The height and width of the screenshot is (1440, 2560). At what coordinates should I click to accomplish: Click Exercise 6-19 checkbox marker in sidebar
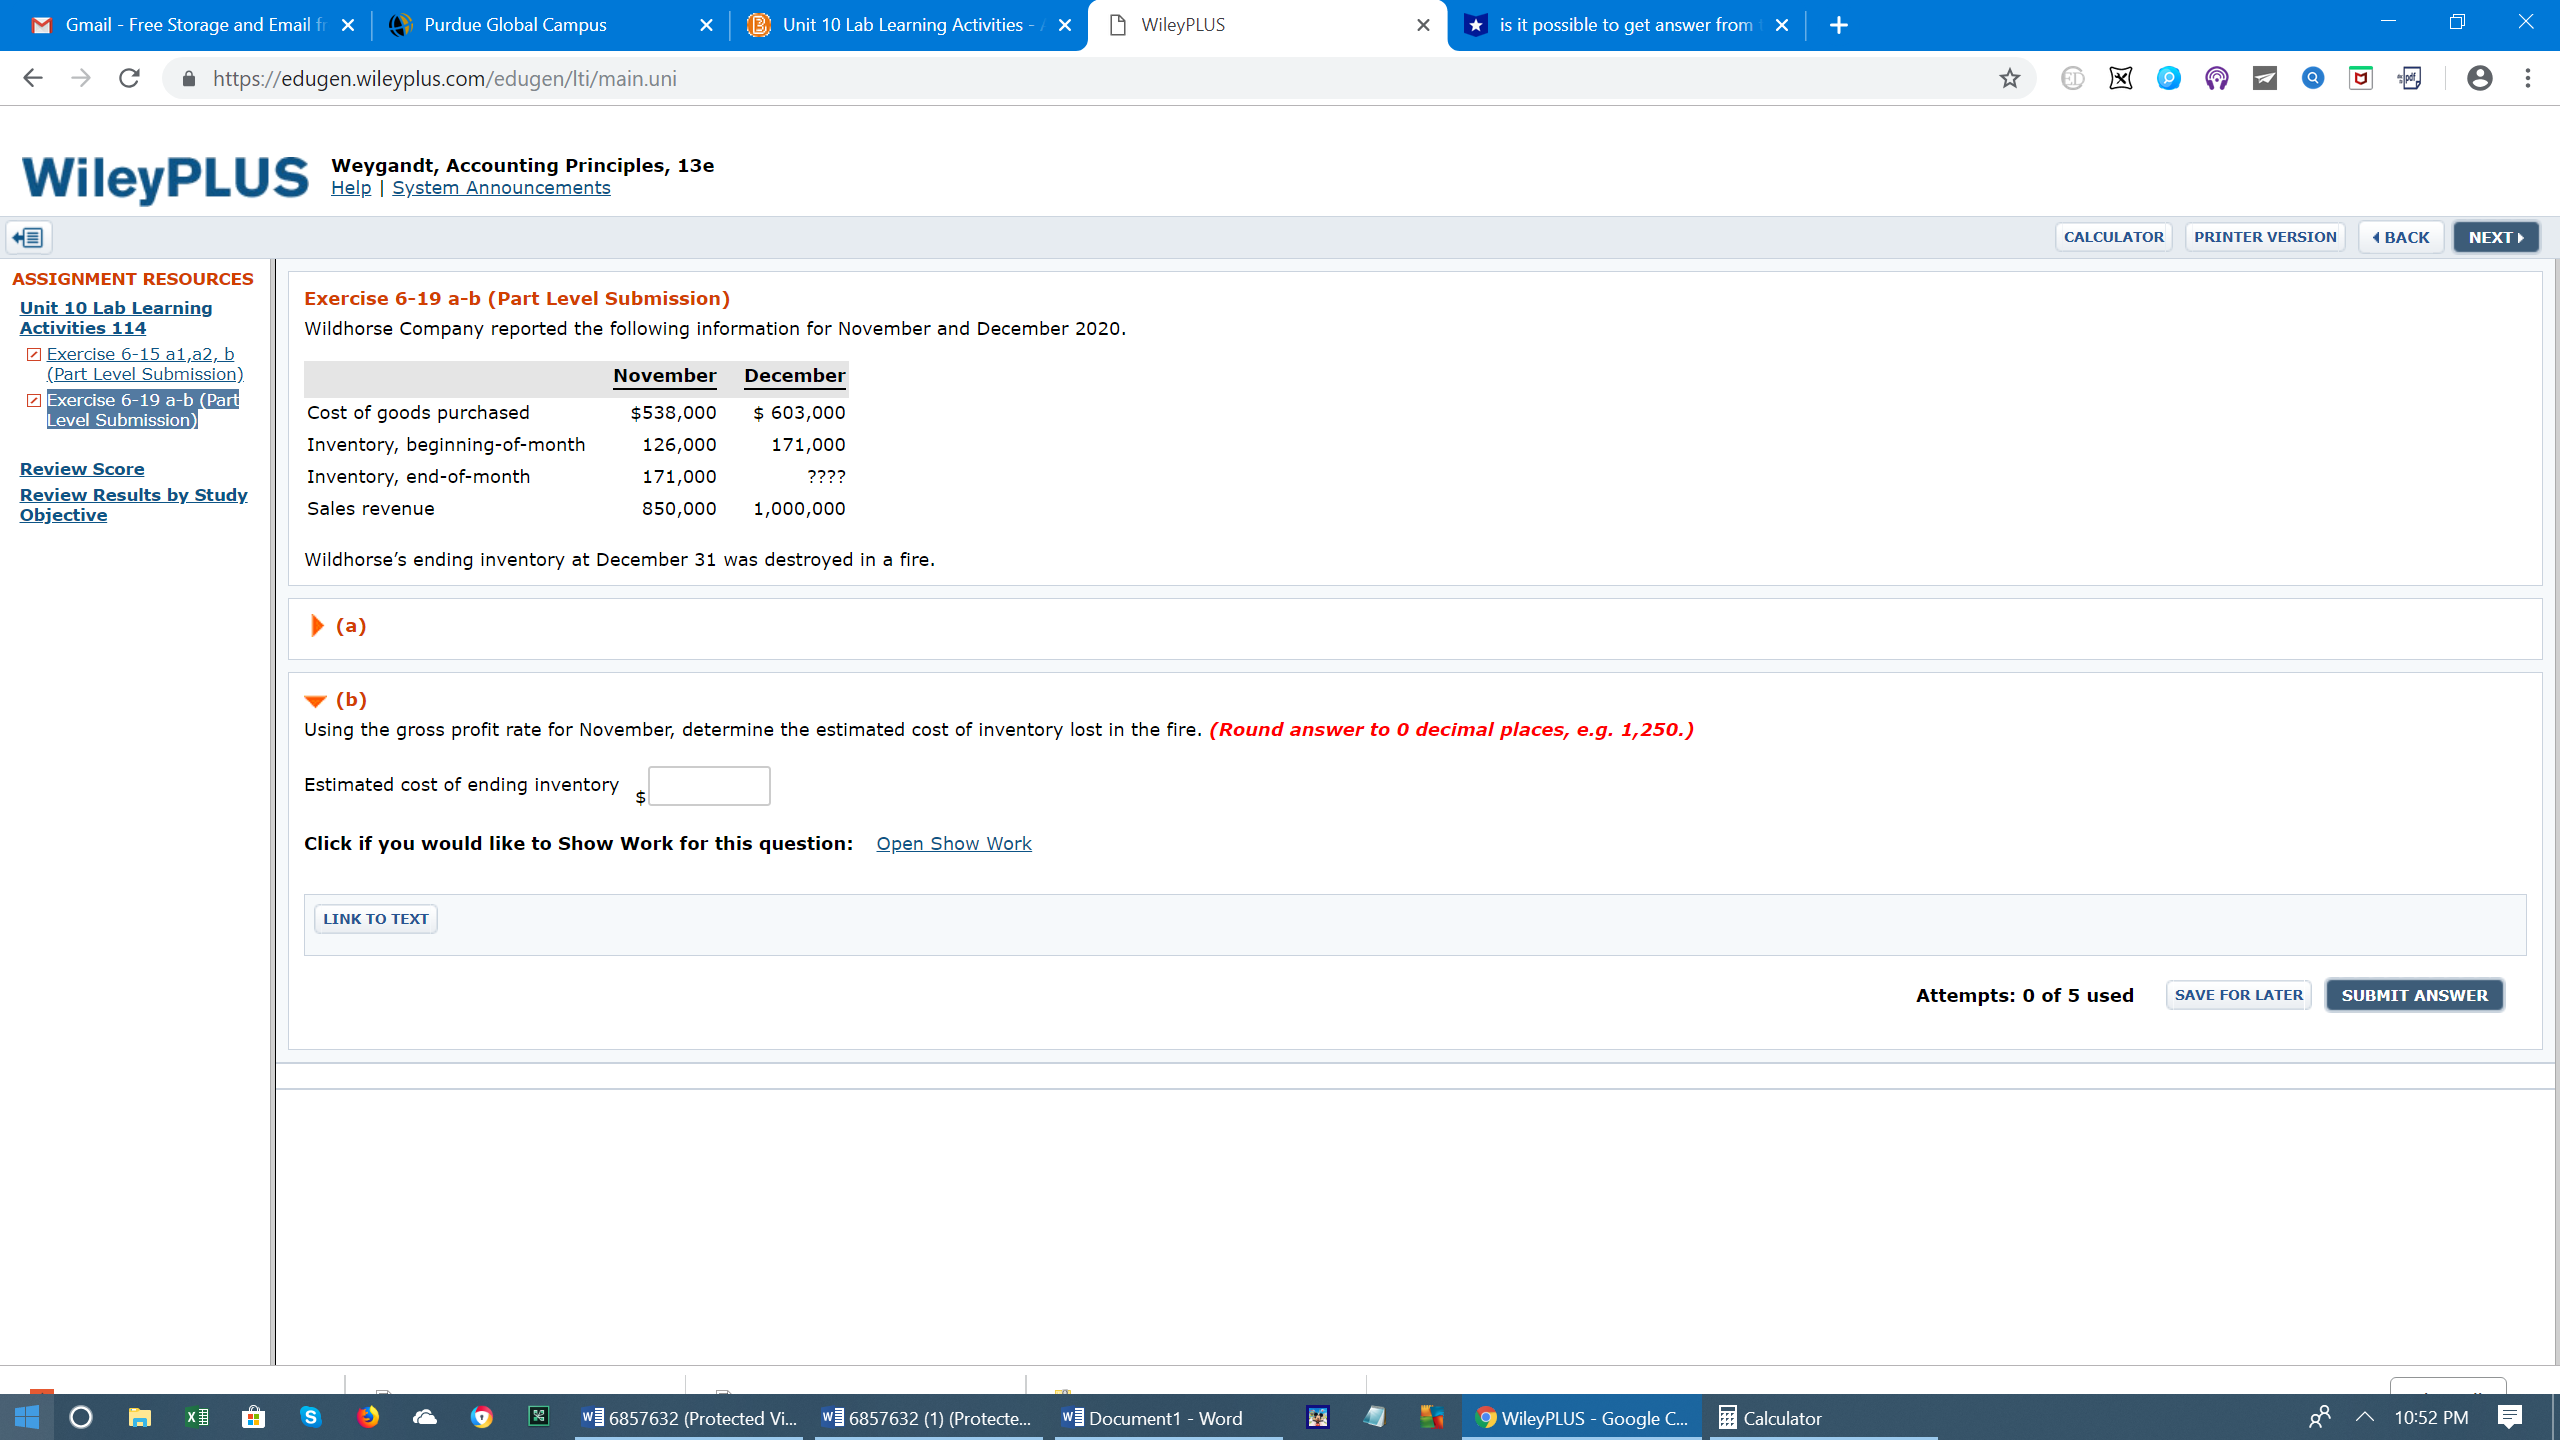pyautogui.click(x=34, y=400)
